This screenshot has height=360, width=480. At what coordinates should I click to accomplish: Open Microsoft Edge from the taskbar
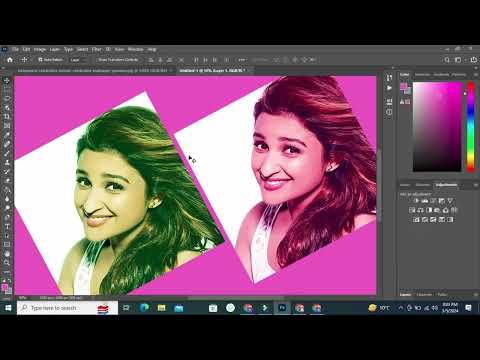144,308
